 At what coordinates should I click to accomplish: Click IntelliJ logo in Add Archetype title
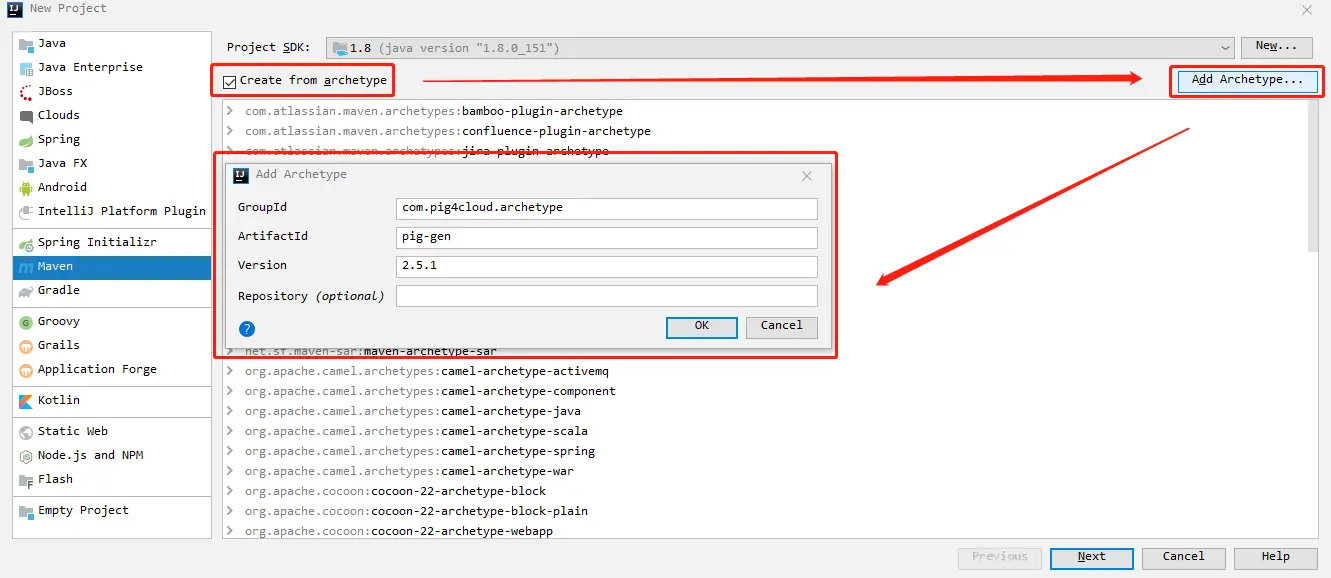(240, 175)
